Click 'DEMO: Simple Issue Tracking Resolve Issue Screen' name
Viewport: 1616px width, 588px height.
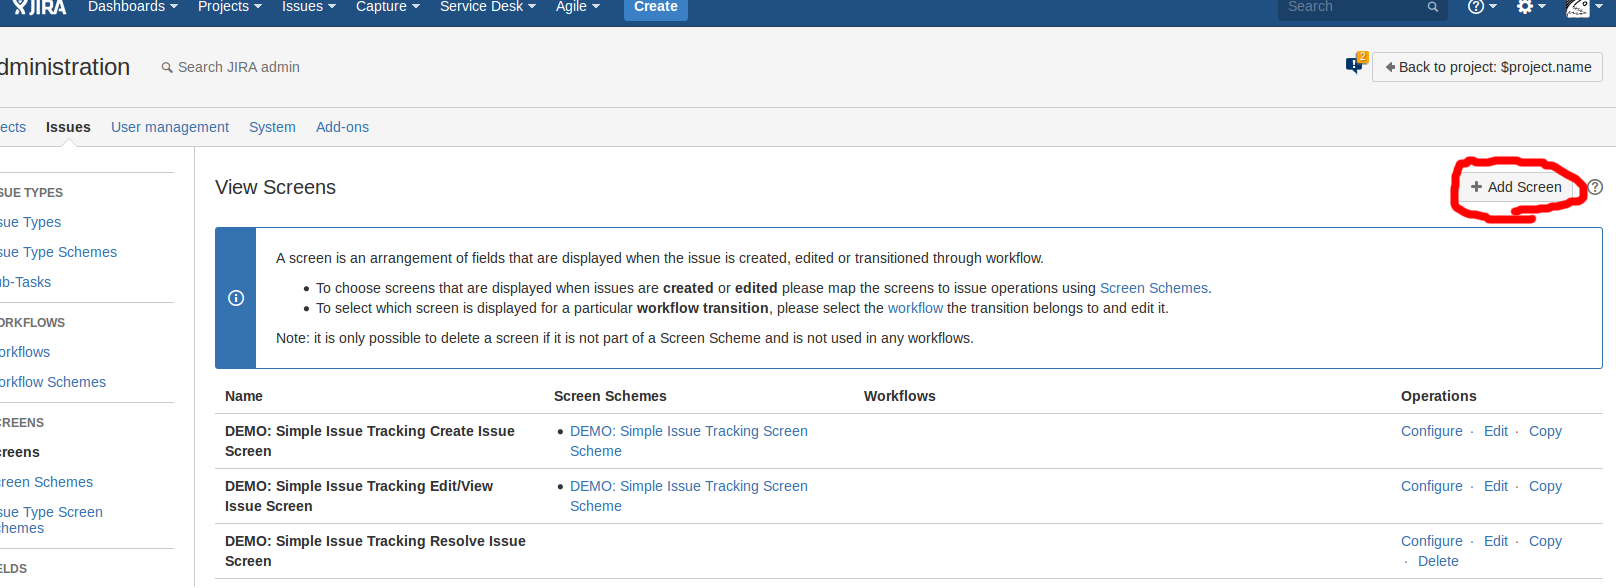375,551
